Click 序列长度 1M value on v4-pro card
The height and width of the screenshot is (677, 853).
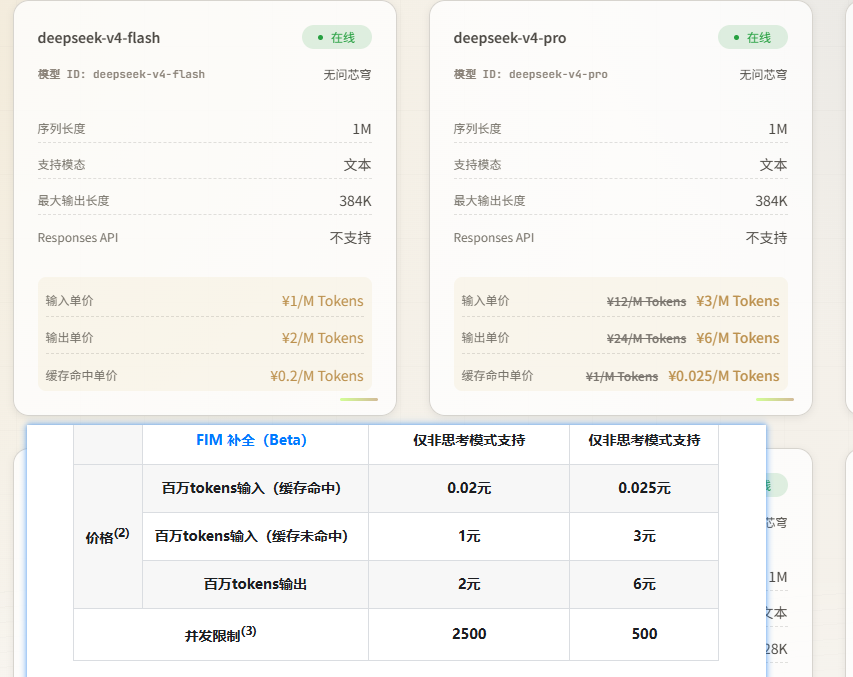pyautogui.click(x=778, y=129)
